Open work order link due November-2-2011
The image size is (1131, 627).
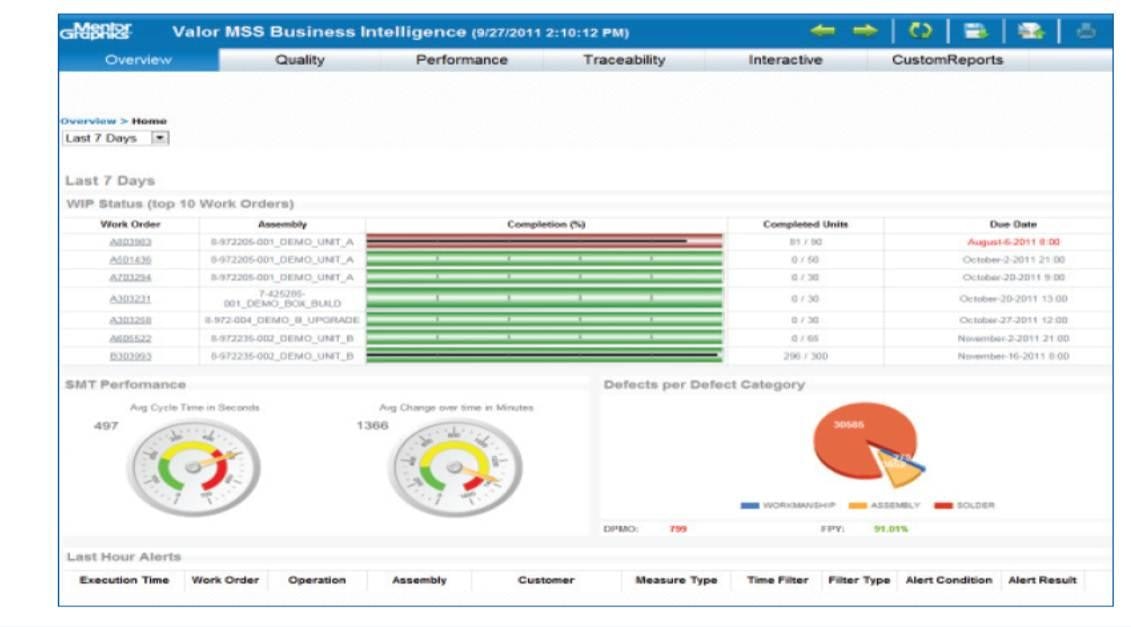pyautogui.click(x=130, y=338)
